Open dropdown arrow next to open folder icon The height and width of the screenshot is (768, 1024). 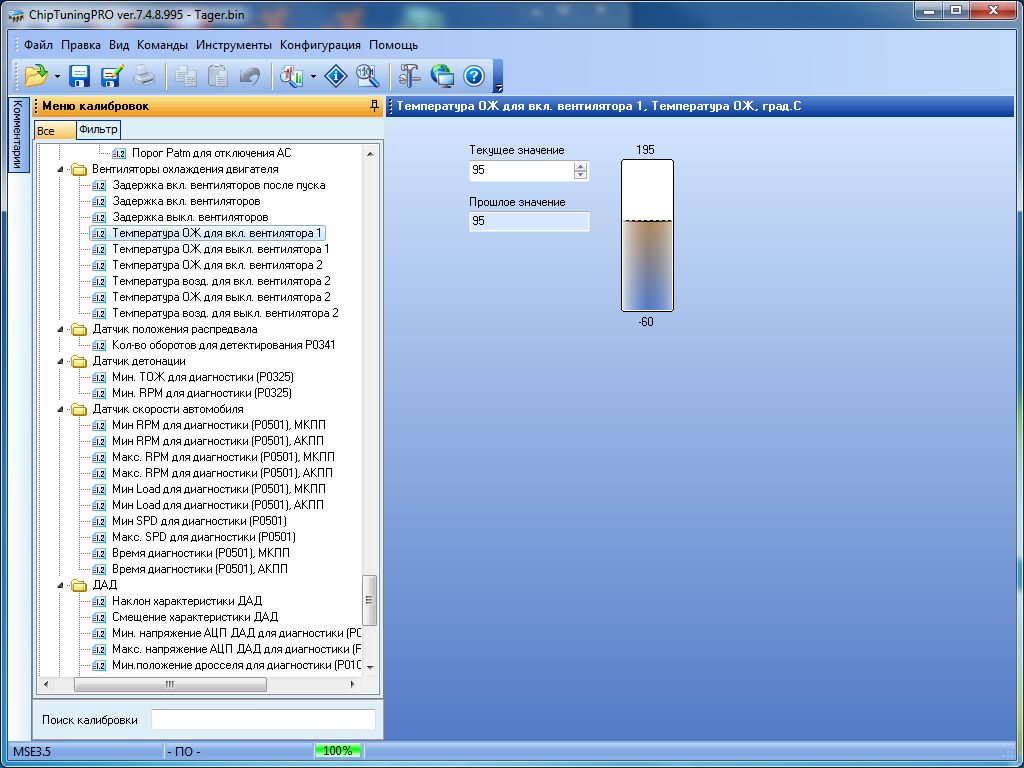tap(58, 76)
